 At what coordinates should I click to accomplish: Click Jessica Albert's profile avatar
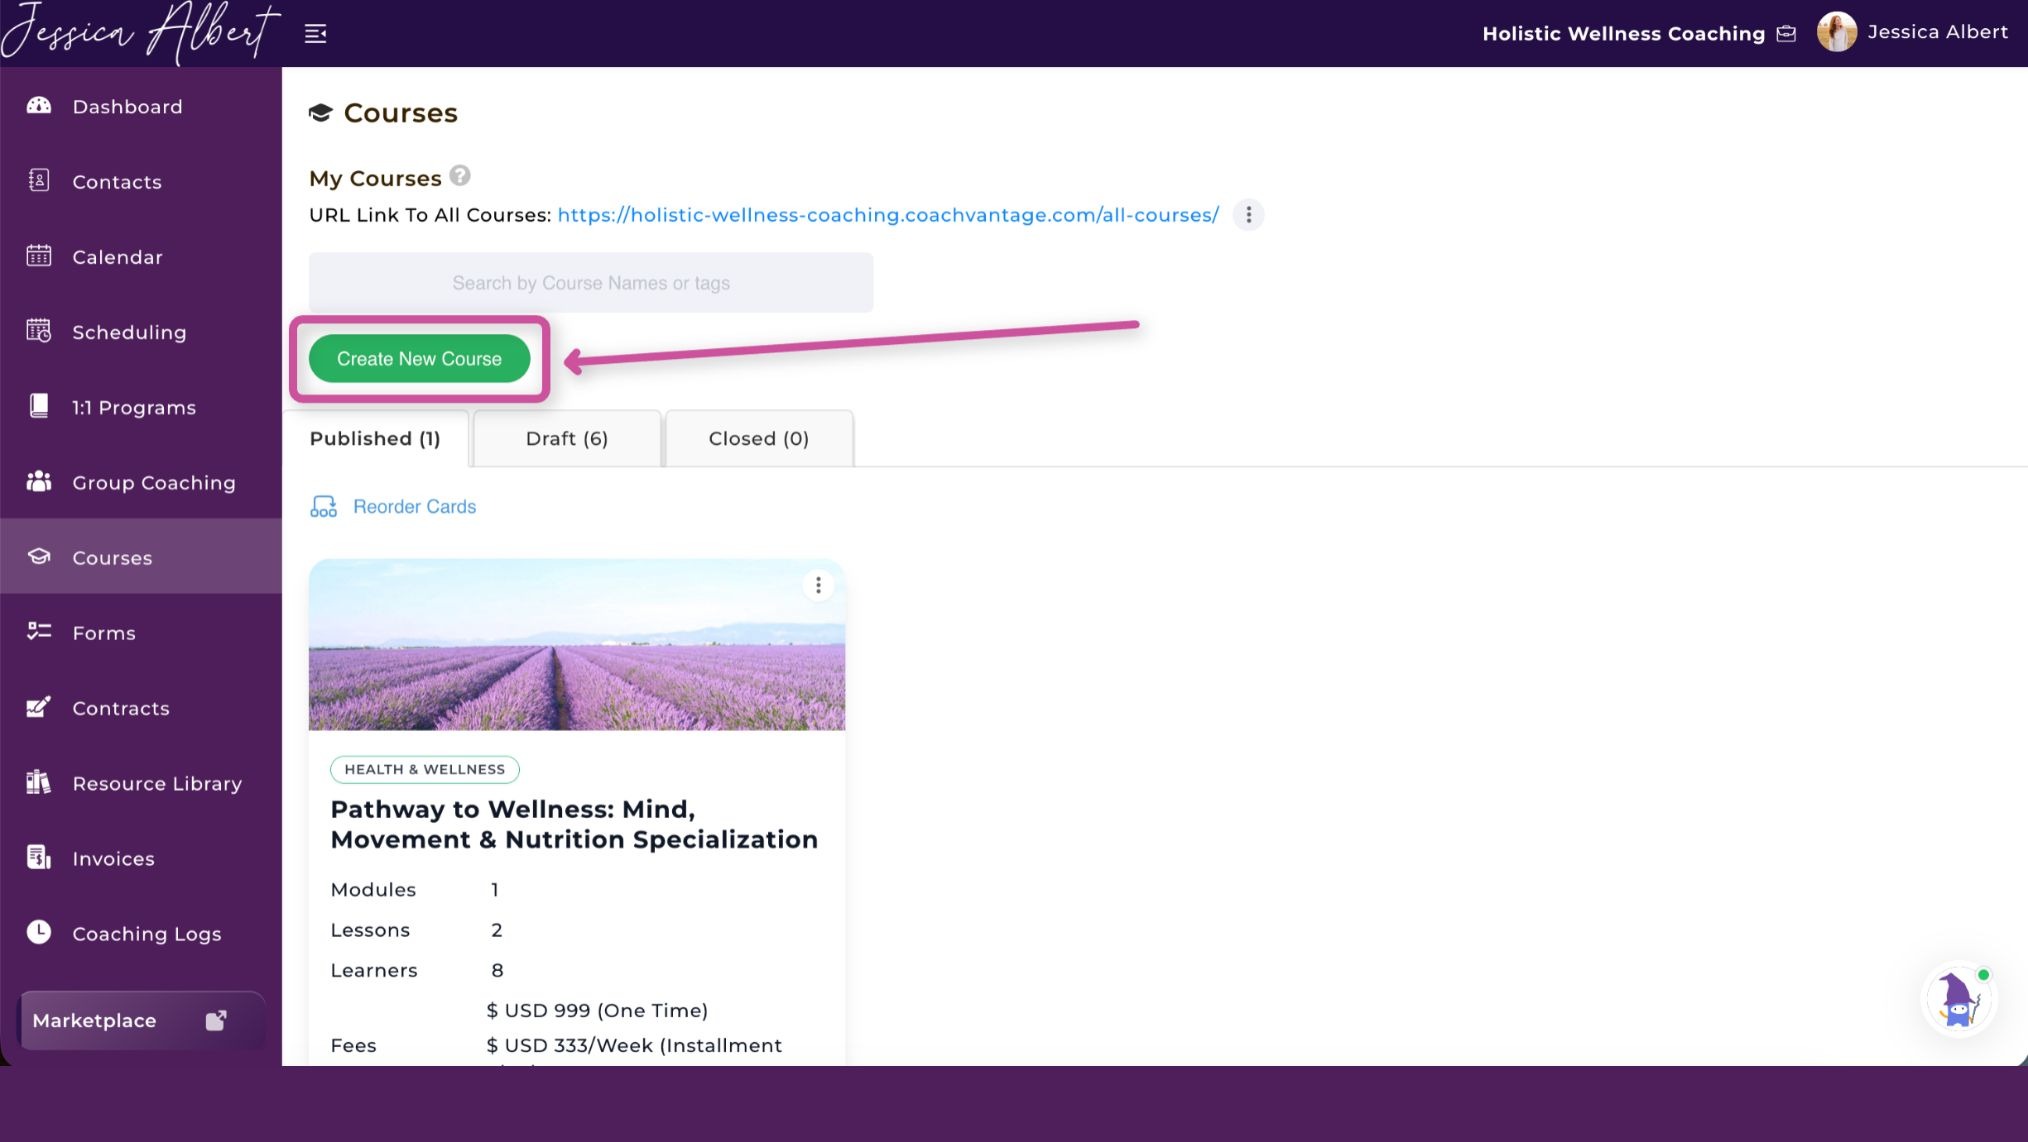click(1837, 32)
